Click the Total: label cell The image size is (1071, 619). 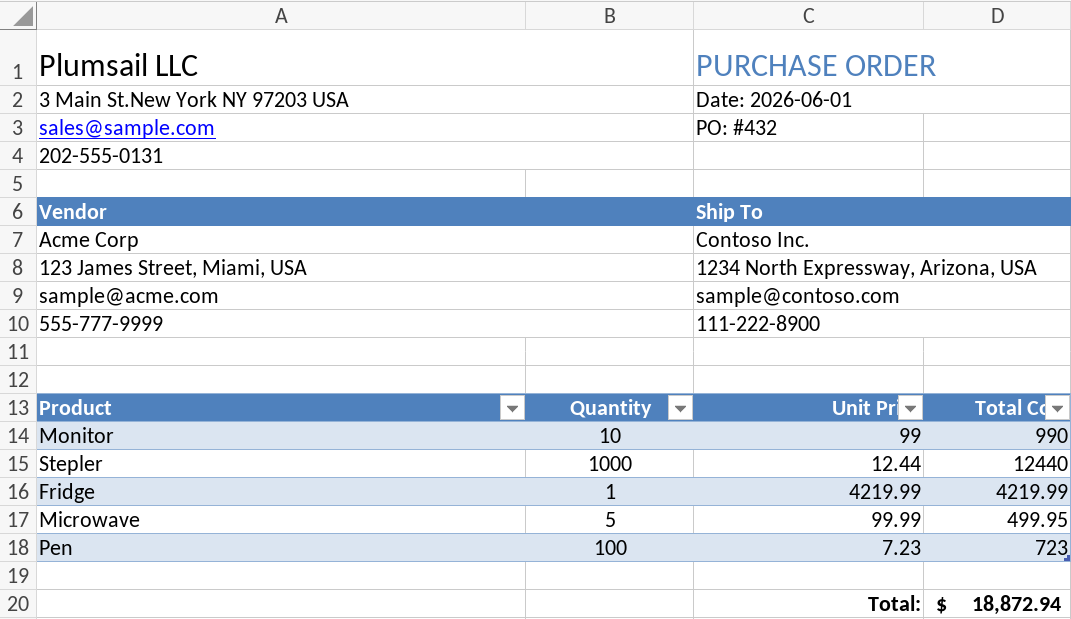click(x=808, y=604)
